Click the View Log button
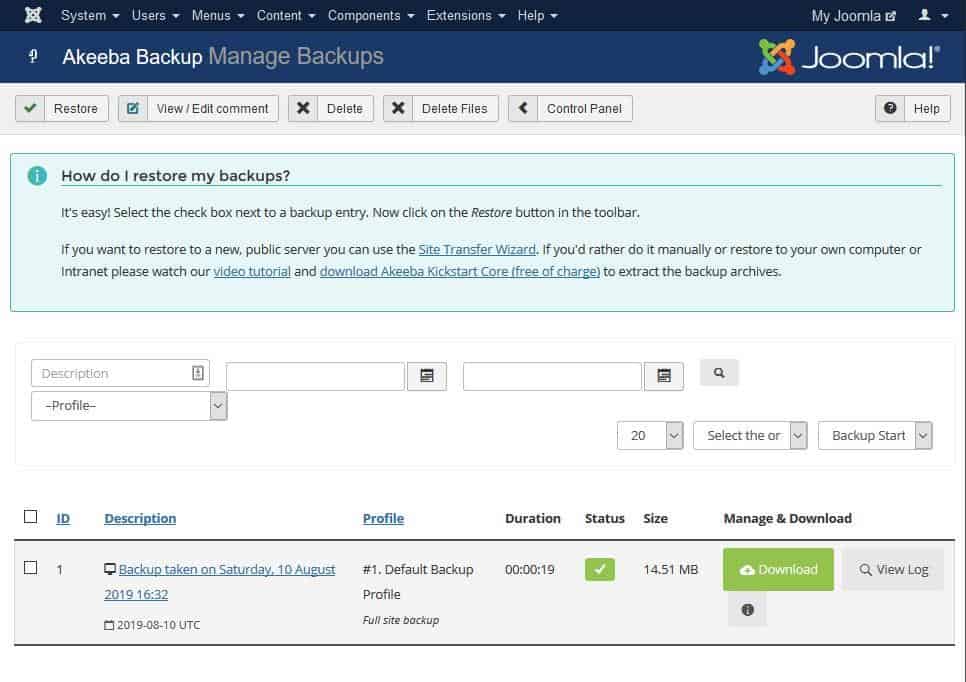Screen dimensions: 966x682 (x=893, y=569)
